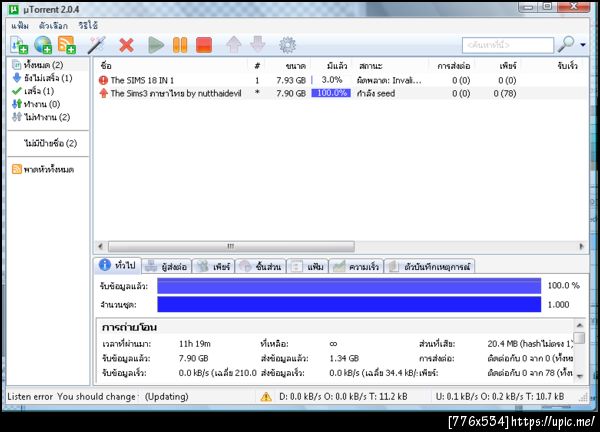This screenshot has width=600, height=432.
Task: Click status bar upload speed U: 0.1 kB/s
Action: [499, 397]
